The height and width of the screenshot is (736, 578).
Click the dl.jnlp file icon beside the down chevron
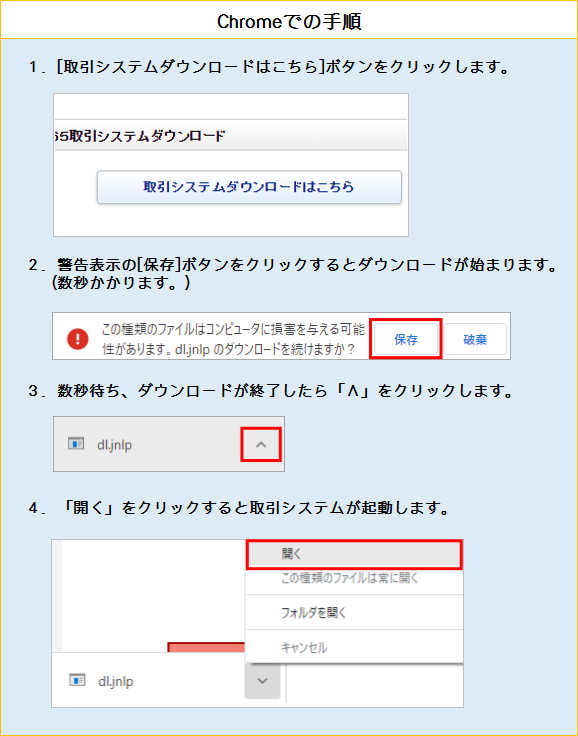pyautogui.click(x=77, y=680)
